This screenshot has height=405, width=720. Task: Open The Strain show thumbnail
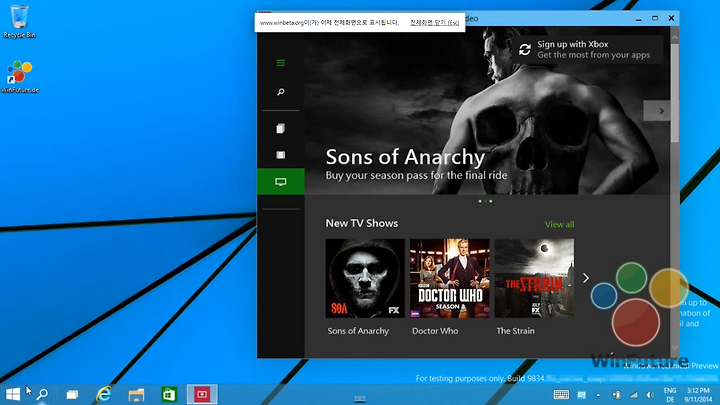point(534,278)
